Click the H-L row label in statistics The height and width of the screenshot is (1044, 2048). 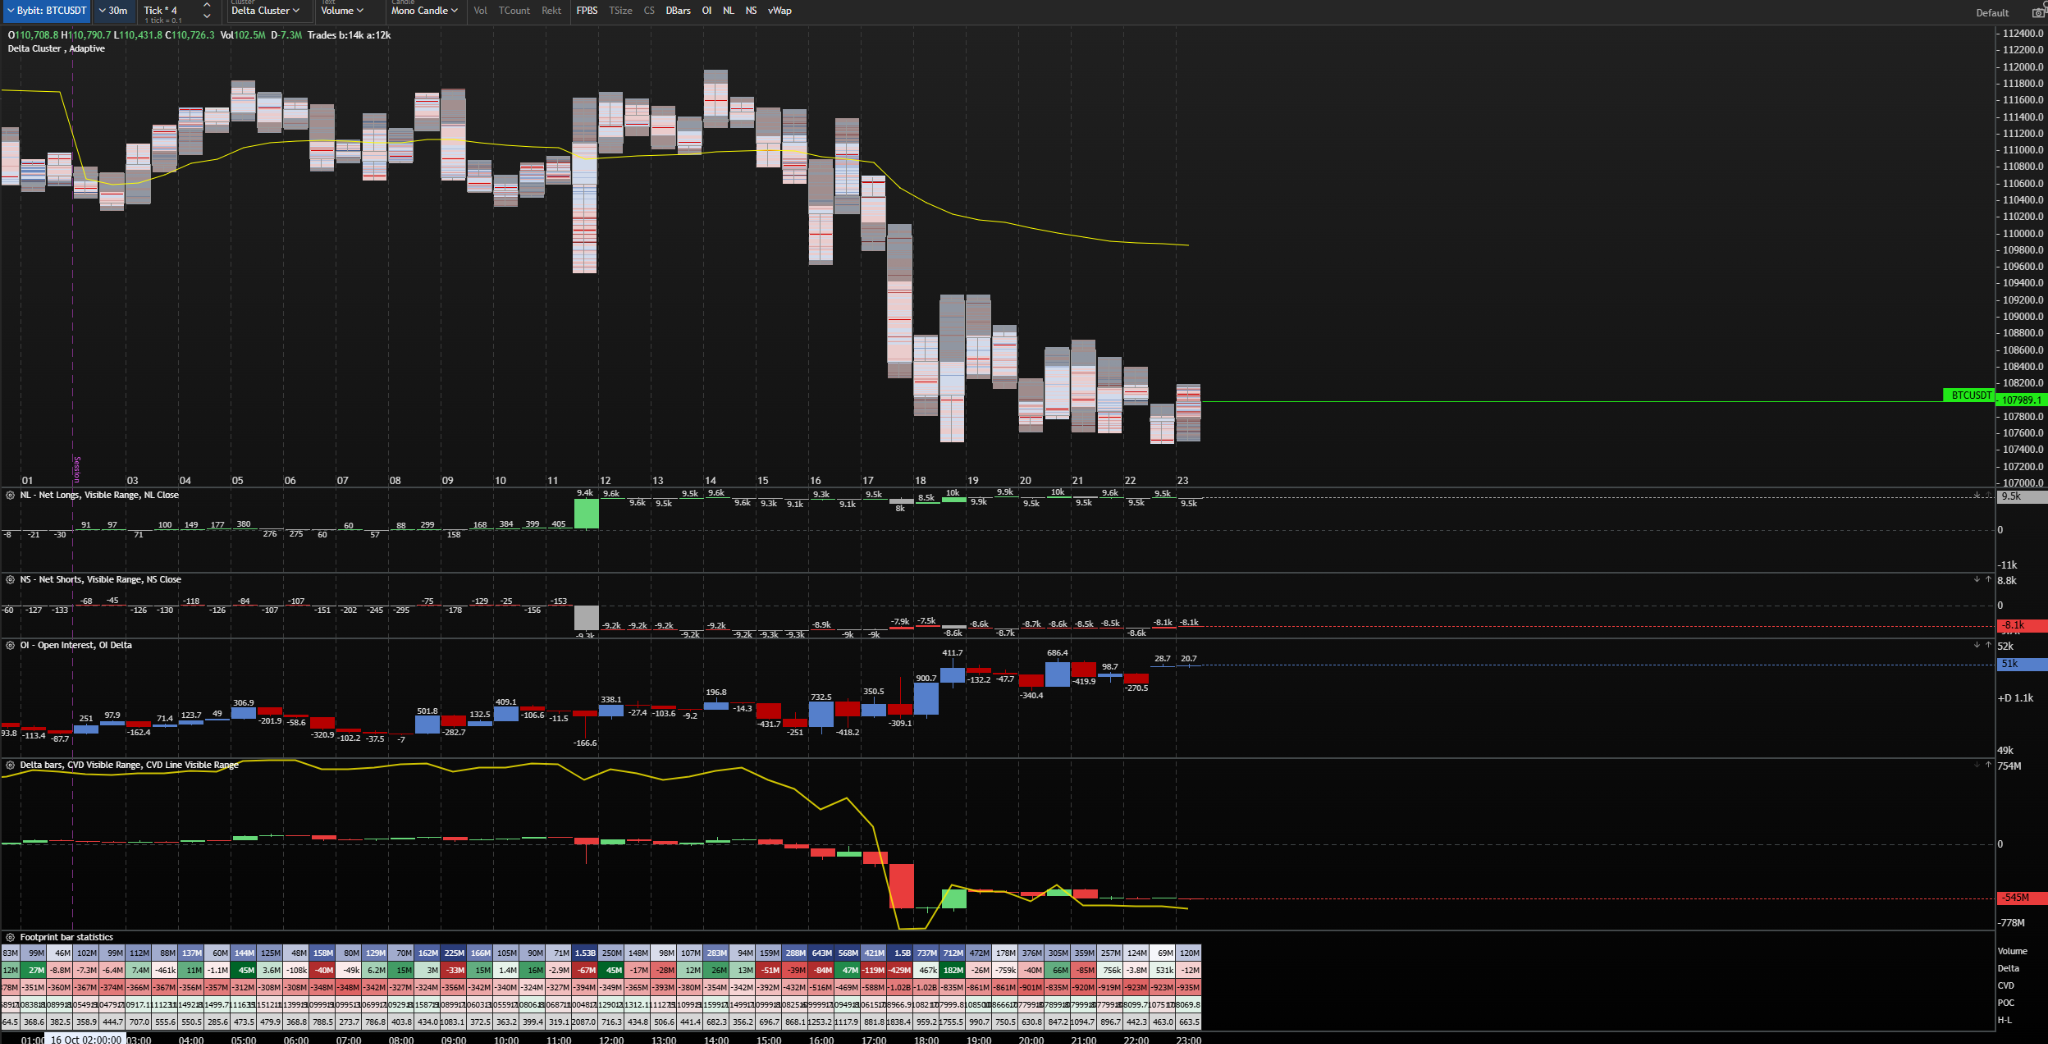click(2005, 1020)
